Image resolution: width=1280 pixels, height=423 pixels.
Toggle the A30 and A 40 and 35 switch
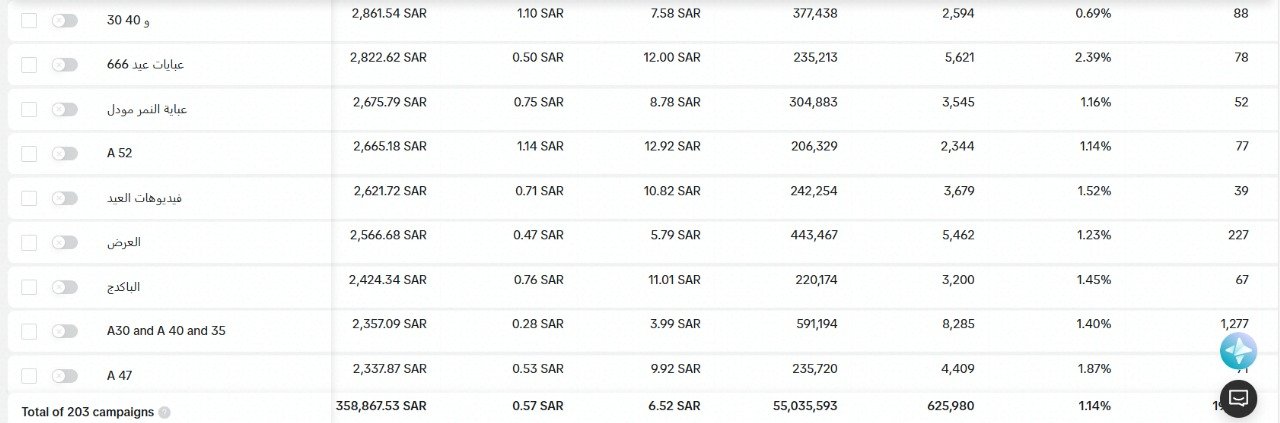click(65, 331)
